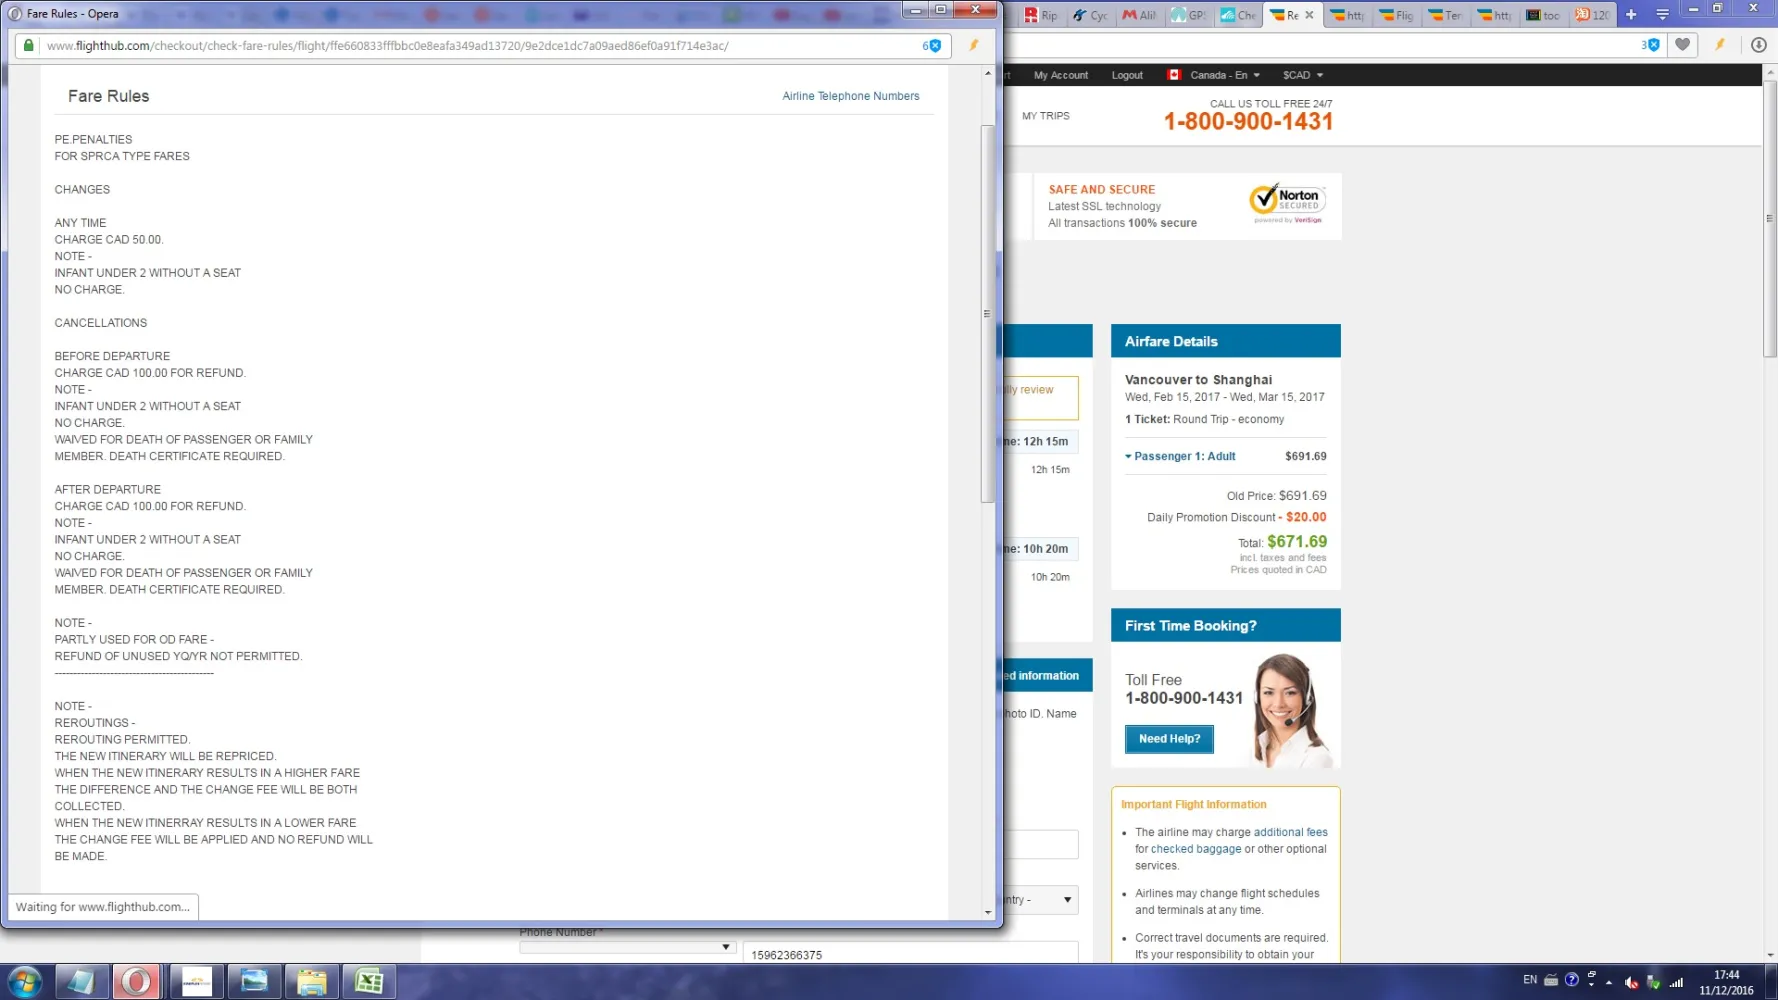Open the picture viewer icon in taskbar
The width and height of the screenshot is (1778, 1000).
pos(254,982)
